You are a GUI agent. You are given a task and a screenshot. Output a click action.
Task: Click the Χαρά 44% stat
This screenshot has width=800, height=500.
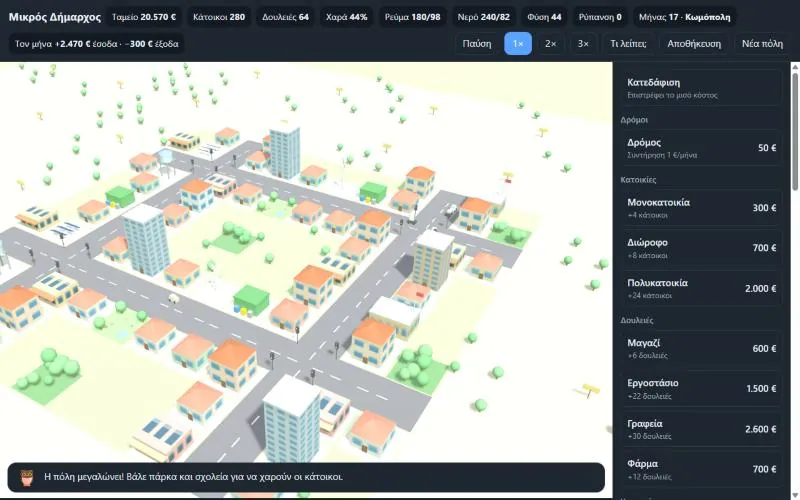tap(346, 17)
